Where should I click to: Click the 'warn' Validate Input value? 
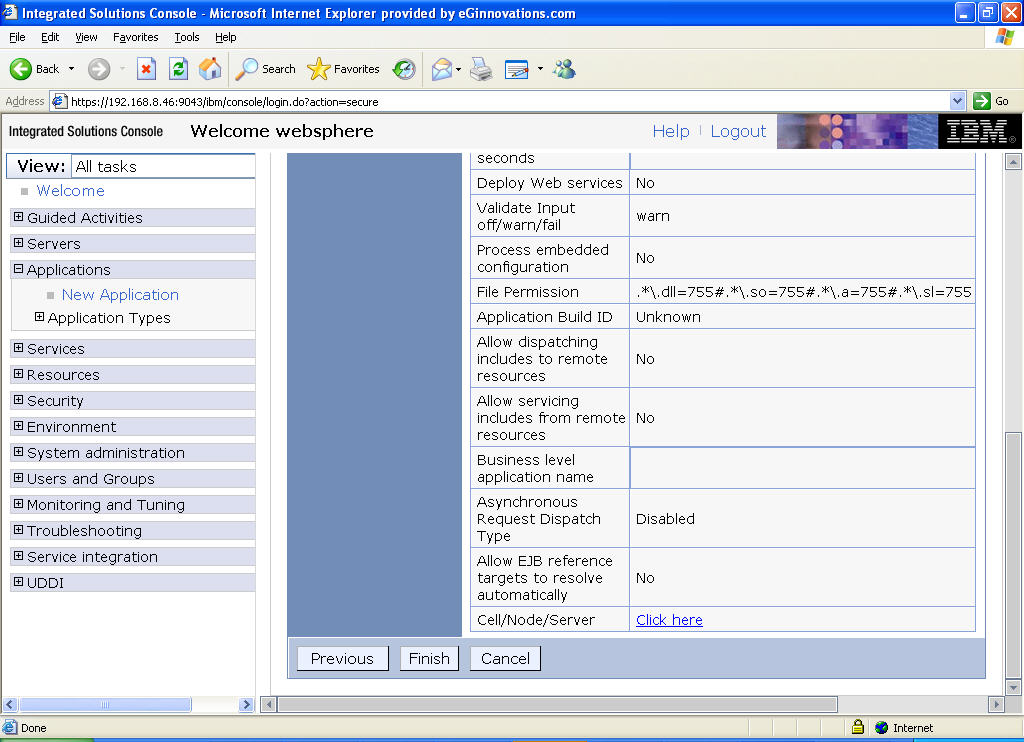pyautogui.click(x=652, y=216)
